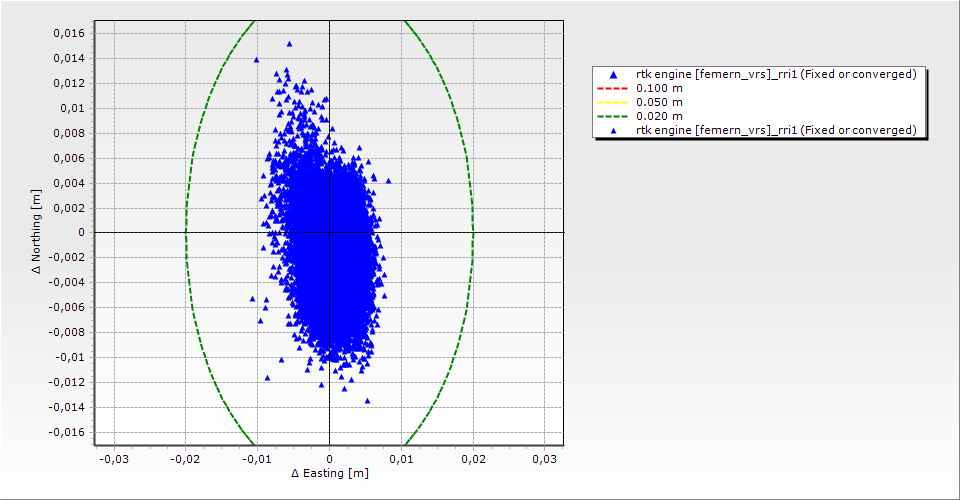Select the 0.100 m legend label
960x500 pixels.
pos(660,88)
